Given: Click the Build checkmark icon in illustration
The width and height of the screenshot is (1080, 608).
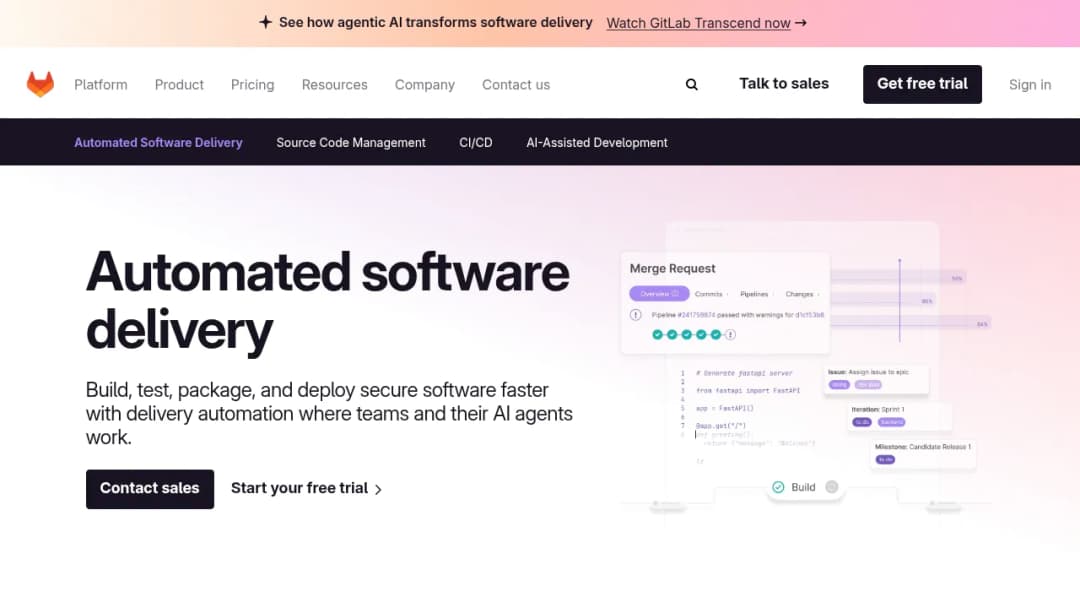Looking at the screenshot, I should (778, 487).
